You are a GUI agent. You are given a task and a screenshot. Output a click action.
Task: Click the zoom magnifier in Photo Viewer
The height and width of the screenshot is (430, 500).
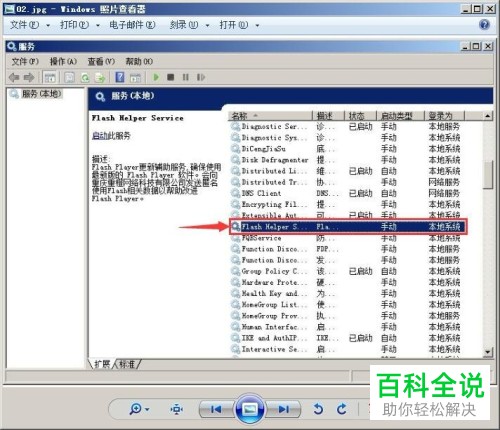pyautogui.click(x=135, y=408)
